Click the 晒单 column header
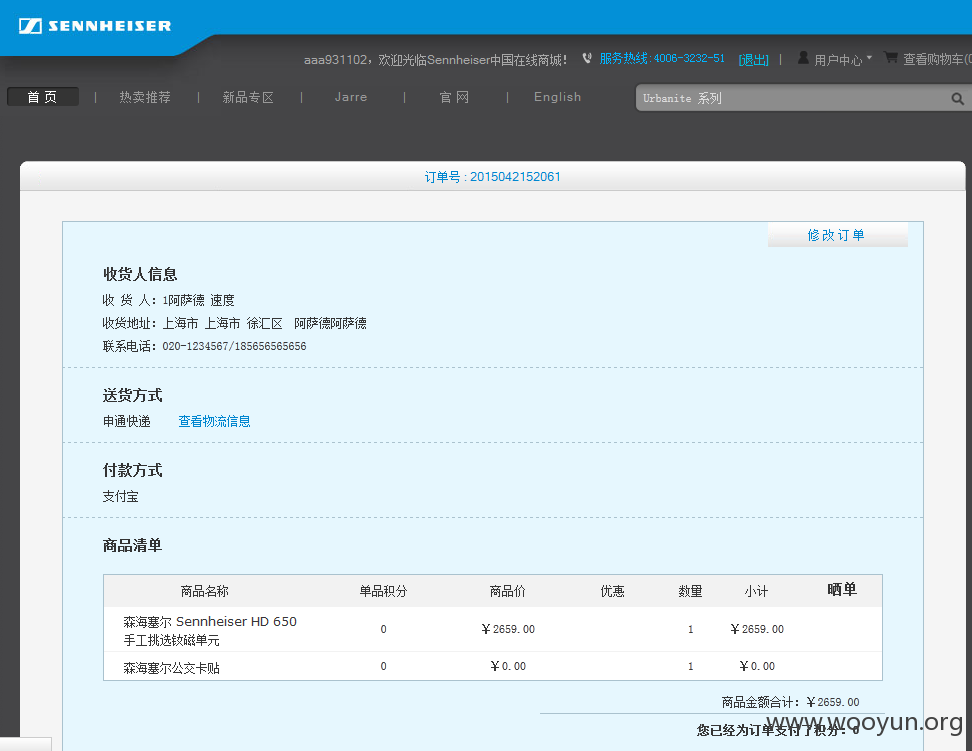This screenshot has height=751, width=972. [842, 590]
